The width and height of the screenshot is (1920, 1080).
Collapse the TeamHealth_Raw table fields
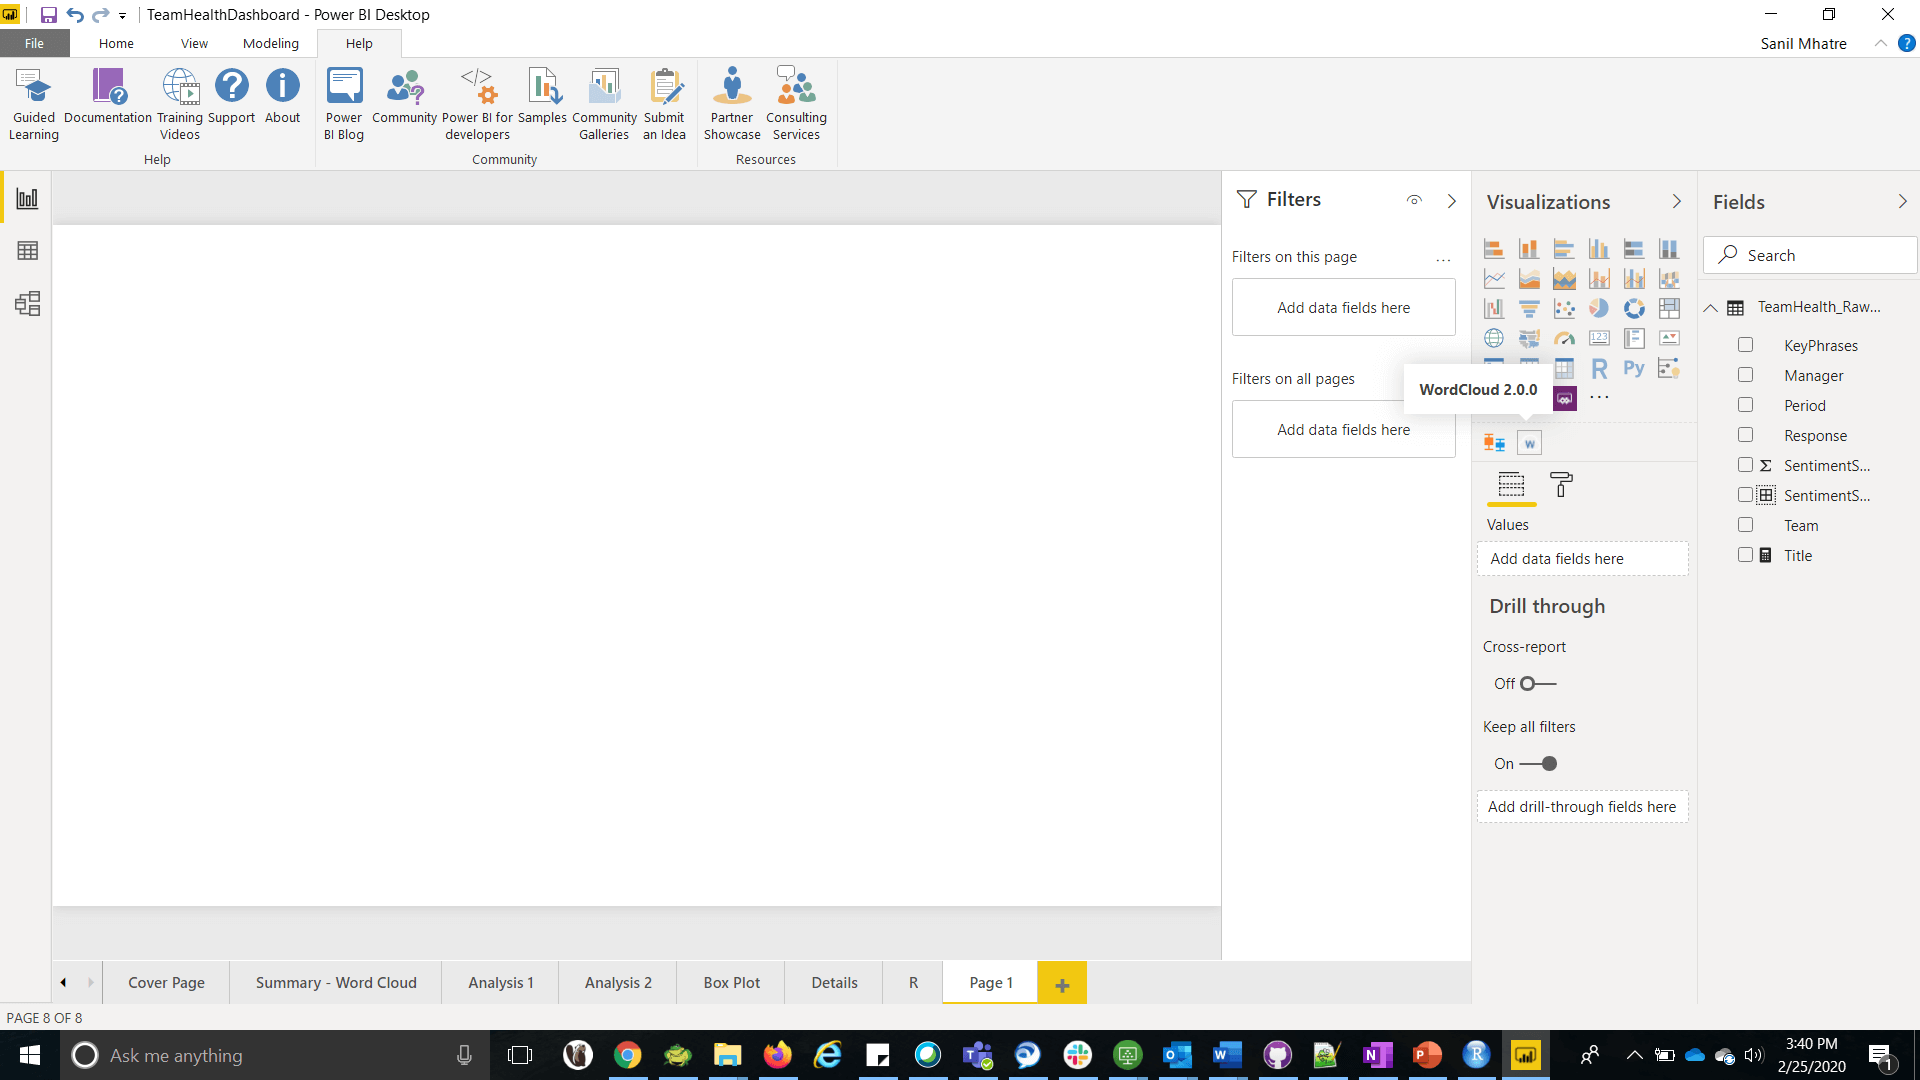pos(1711,308)
